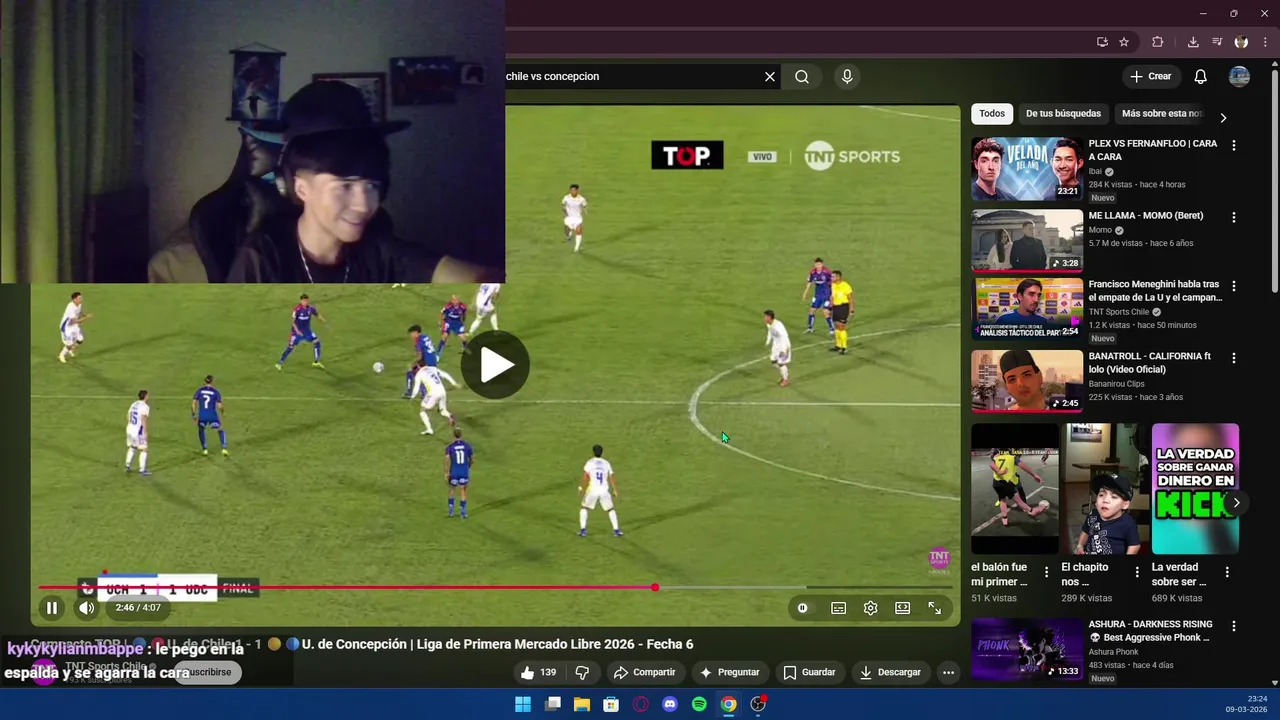Select the De tus búsquedas chip
The image size is (1280, 720).
[1063, 114]
